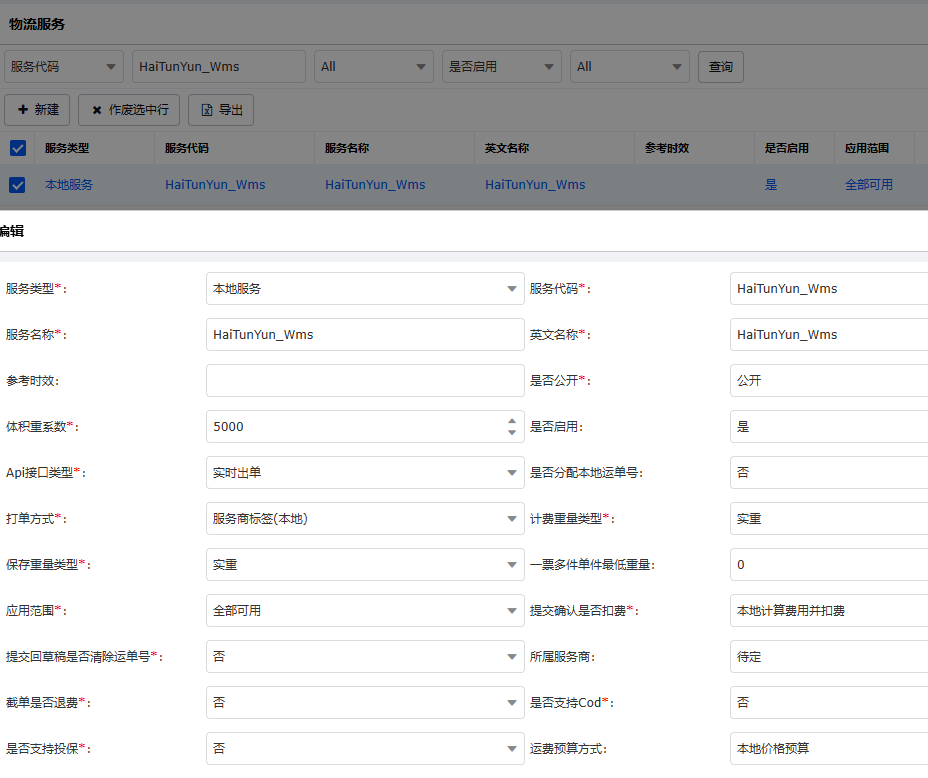Viewport: 928px width, 778px height.
Task: Click the 是否启用 form field showing 是
Action: [829, 427]
